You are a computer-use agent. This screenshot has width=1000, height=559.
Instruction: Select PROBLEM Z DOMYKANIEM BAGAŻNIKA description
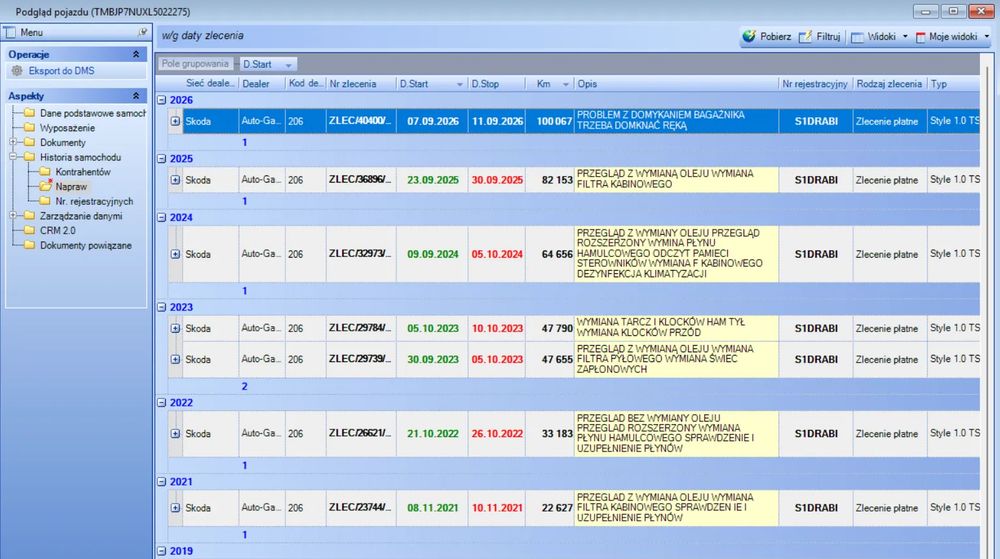point(676,120)
